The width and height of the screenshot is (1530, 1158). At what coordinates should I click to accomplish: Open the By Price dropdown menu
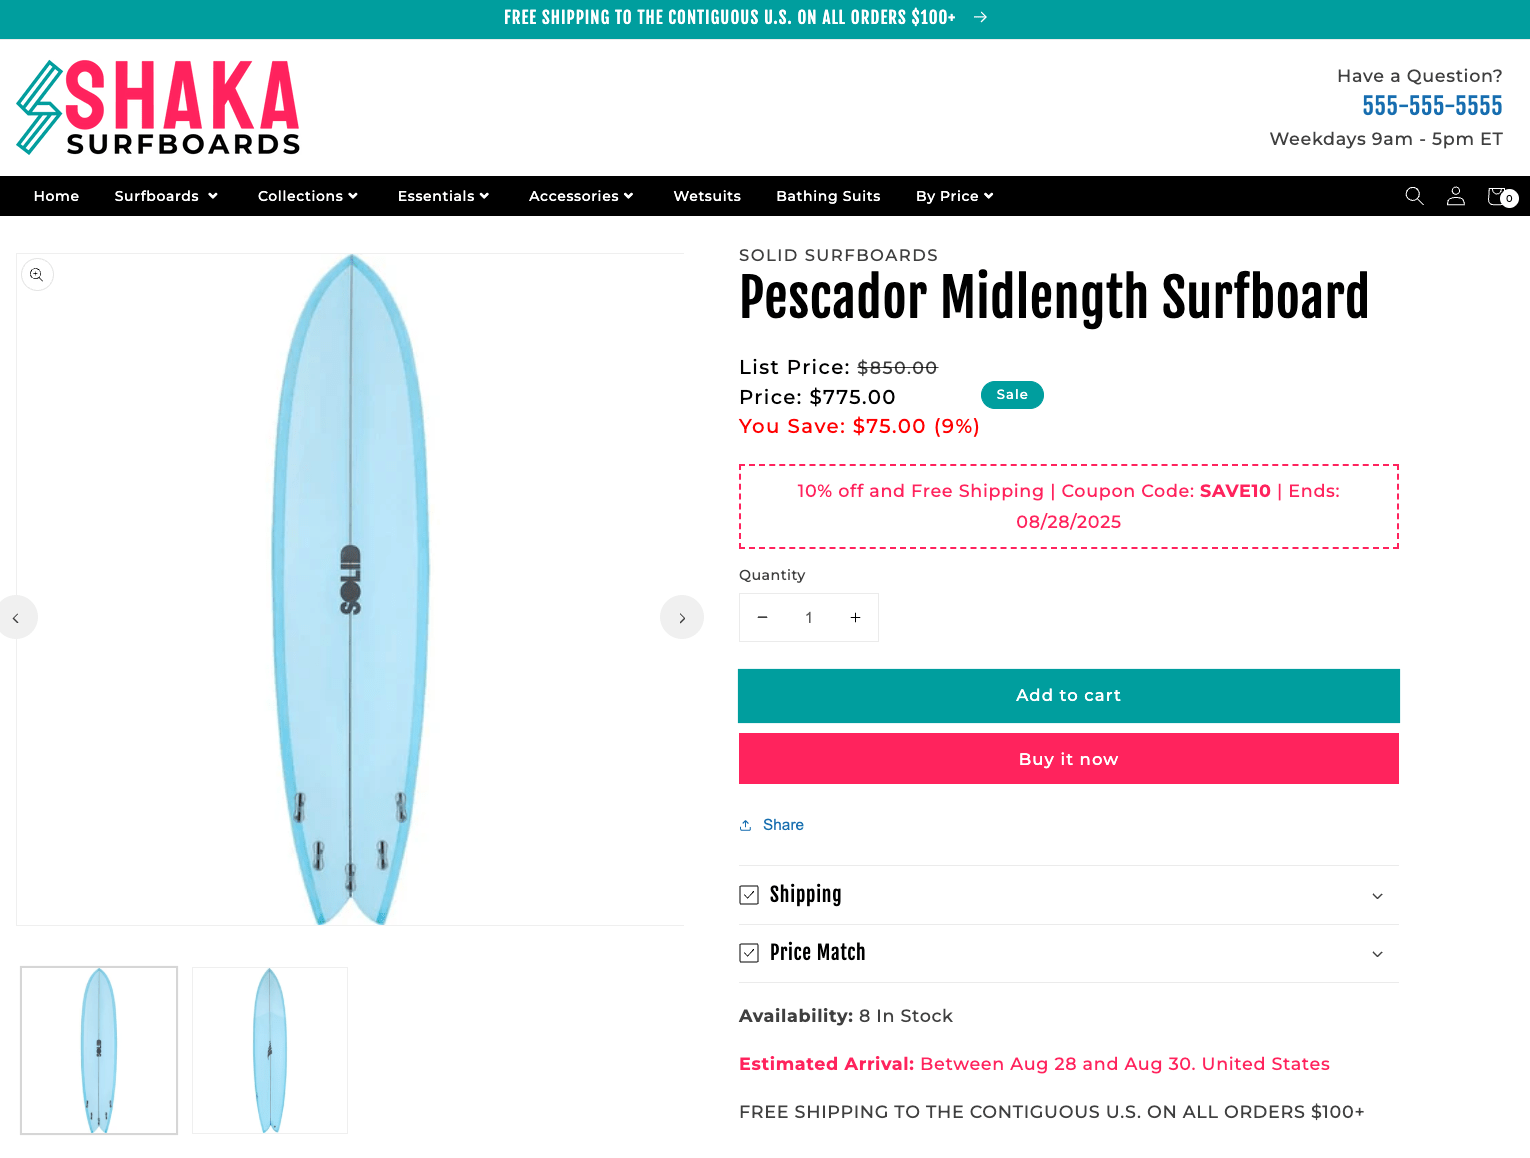click(954, 196)
